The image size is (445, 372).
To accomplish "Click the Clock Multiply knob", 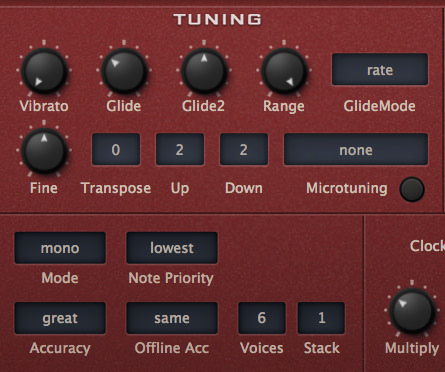I will click(x=412, y=310).
